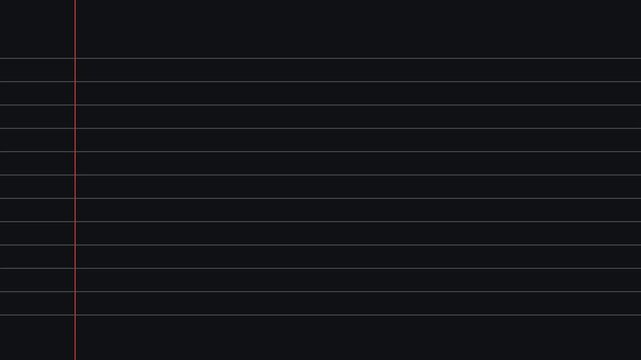This screenshot has height=360, width=641.
Task: Click the sixth writing row right of margin
Action: (359, 187)
